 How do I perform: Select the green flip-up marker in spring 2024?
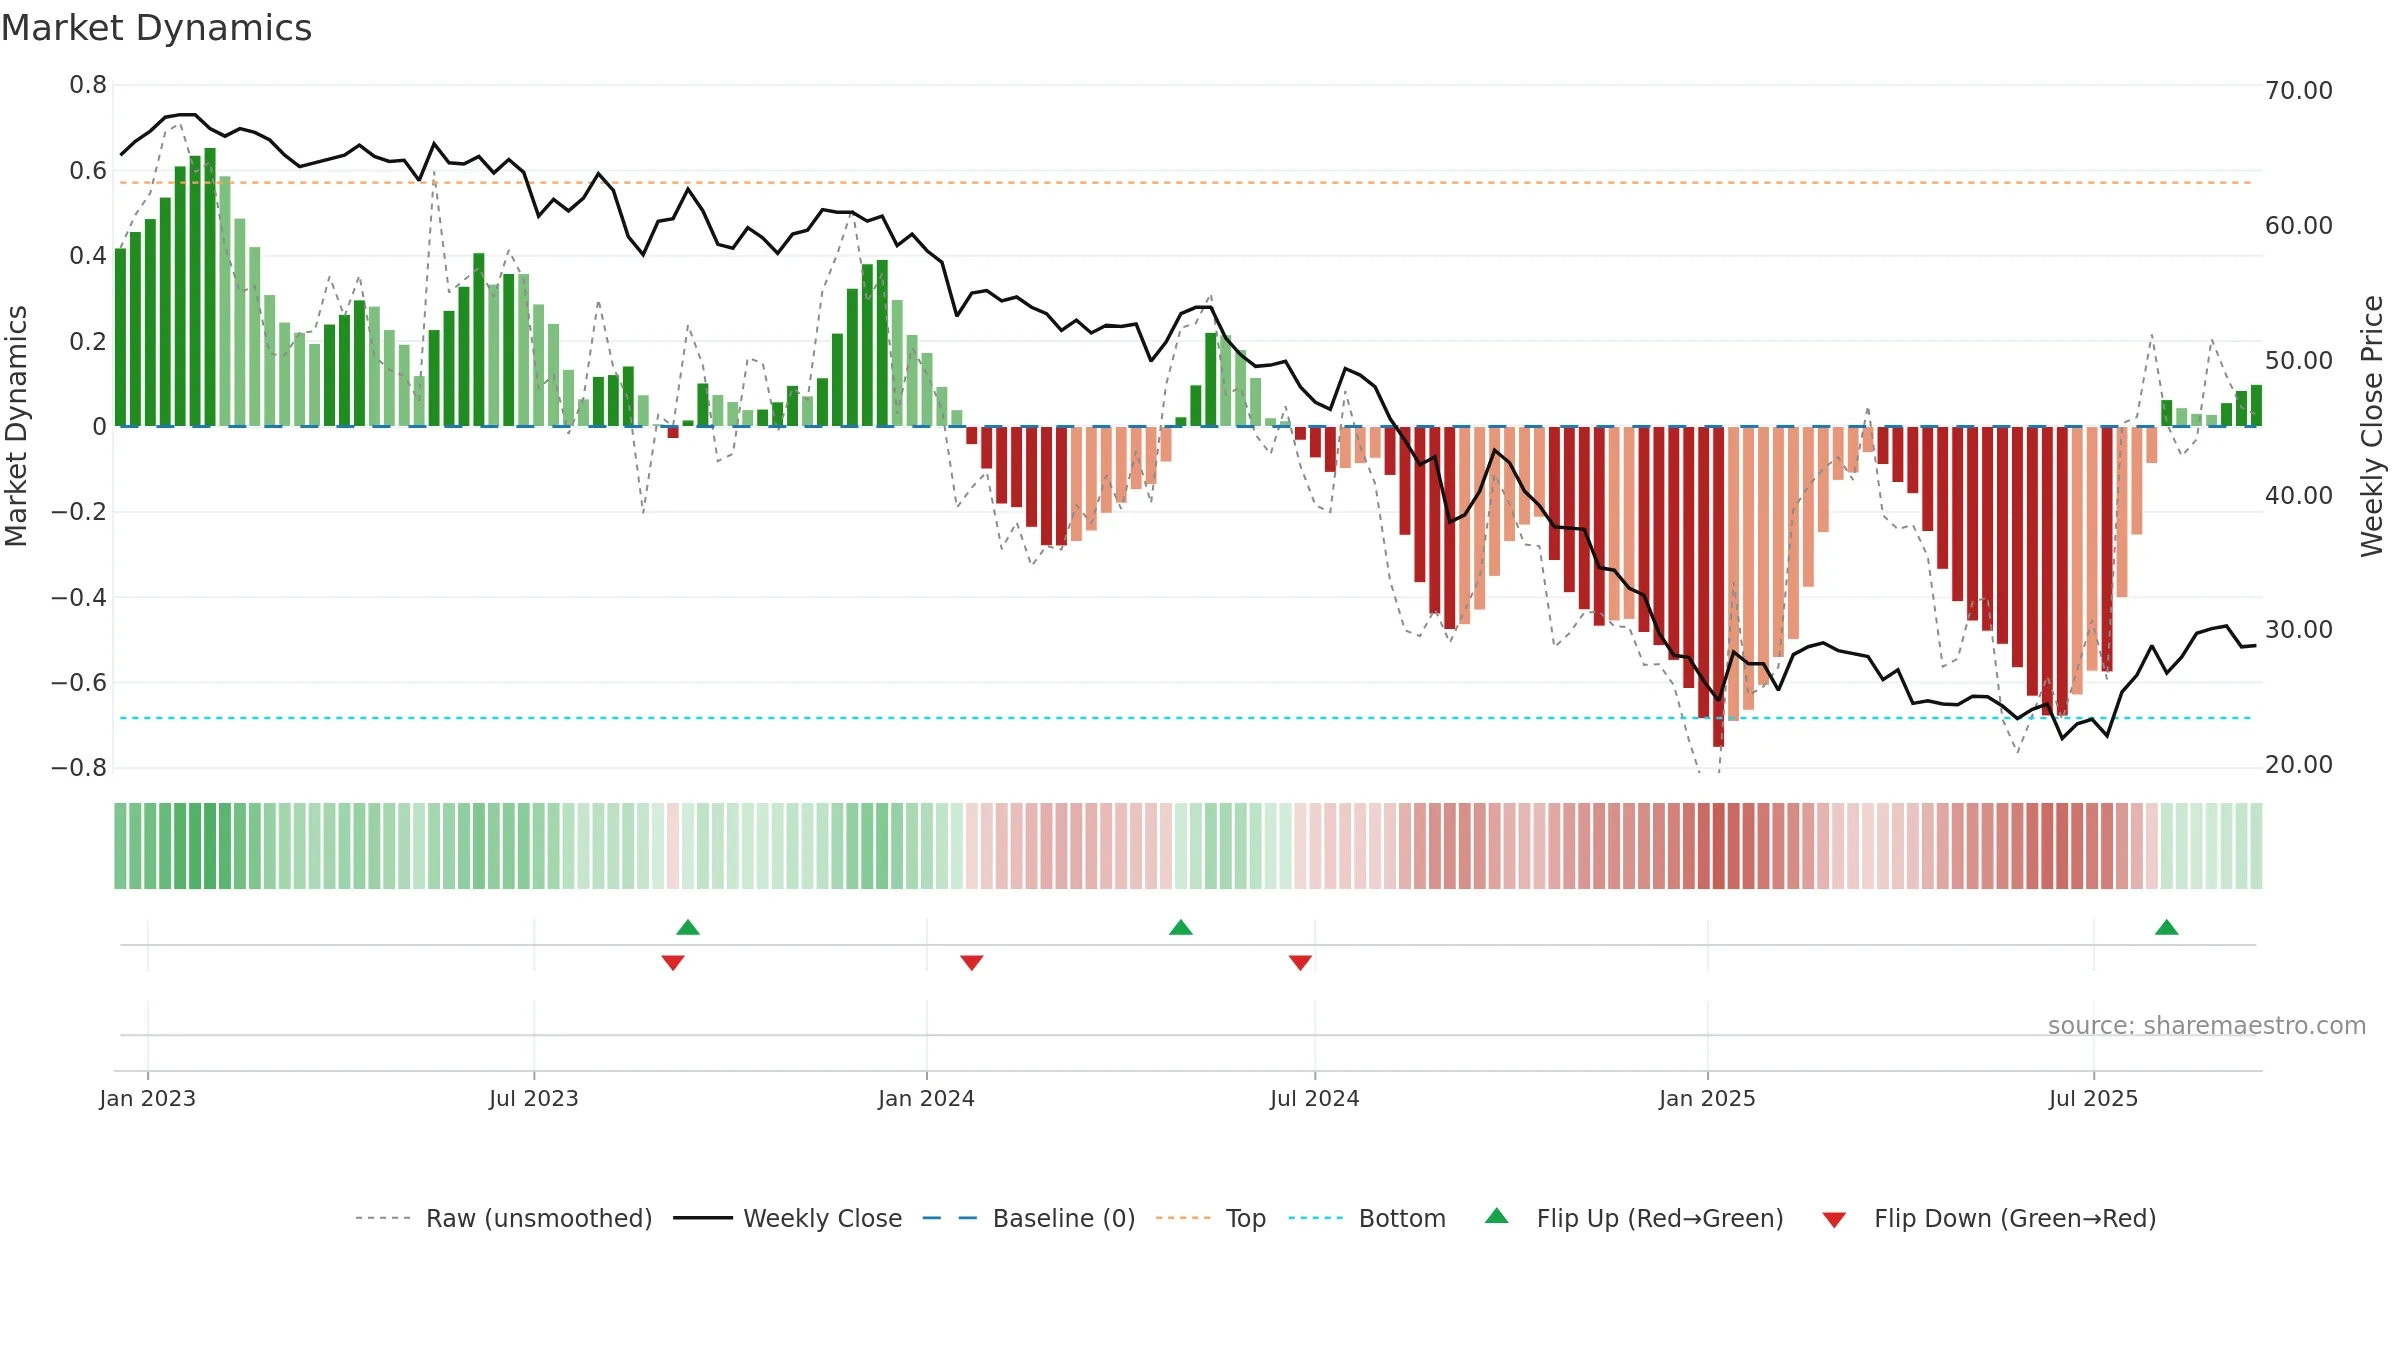click(1181, 927)
